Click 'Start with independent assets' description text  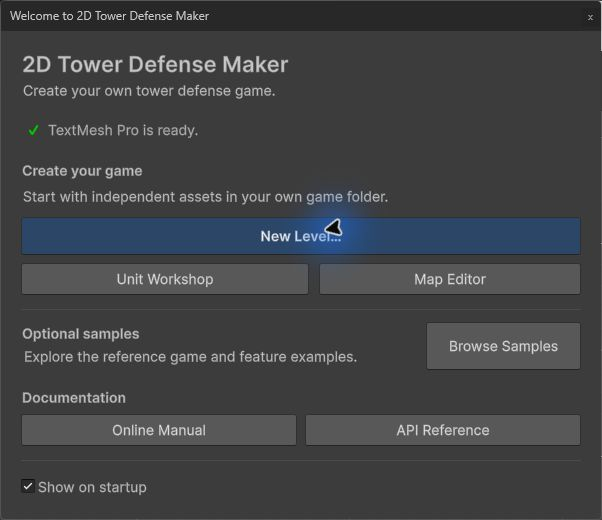coord(205,197)
